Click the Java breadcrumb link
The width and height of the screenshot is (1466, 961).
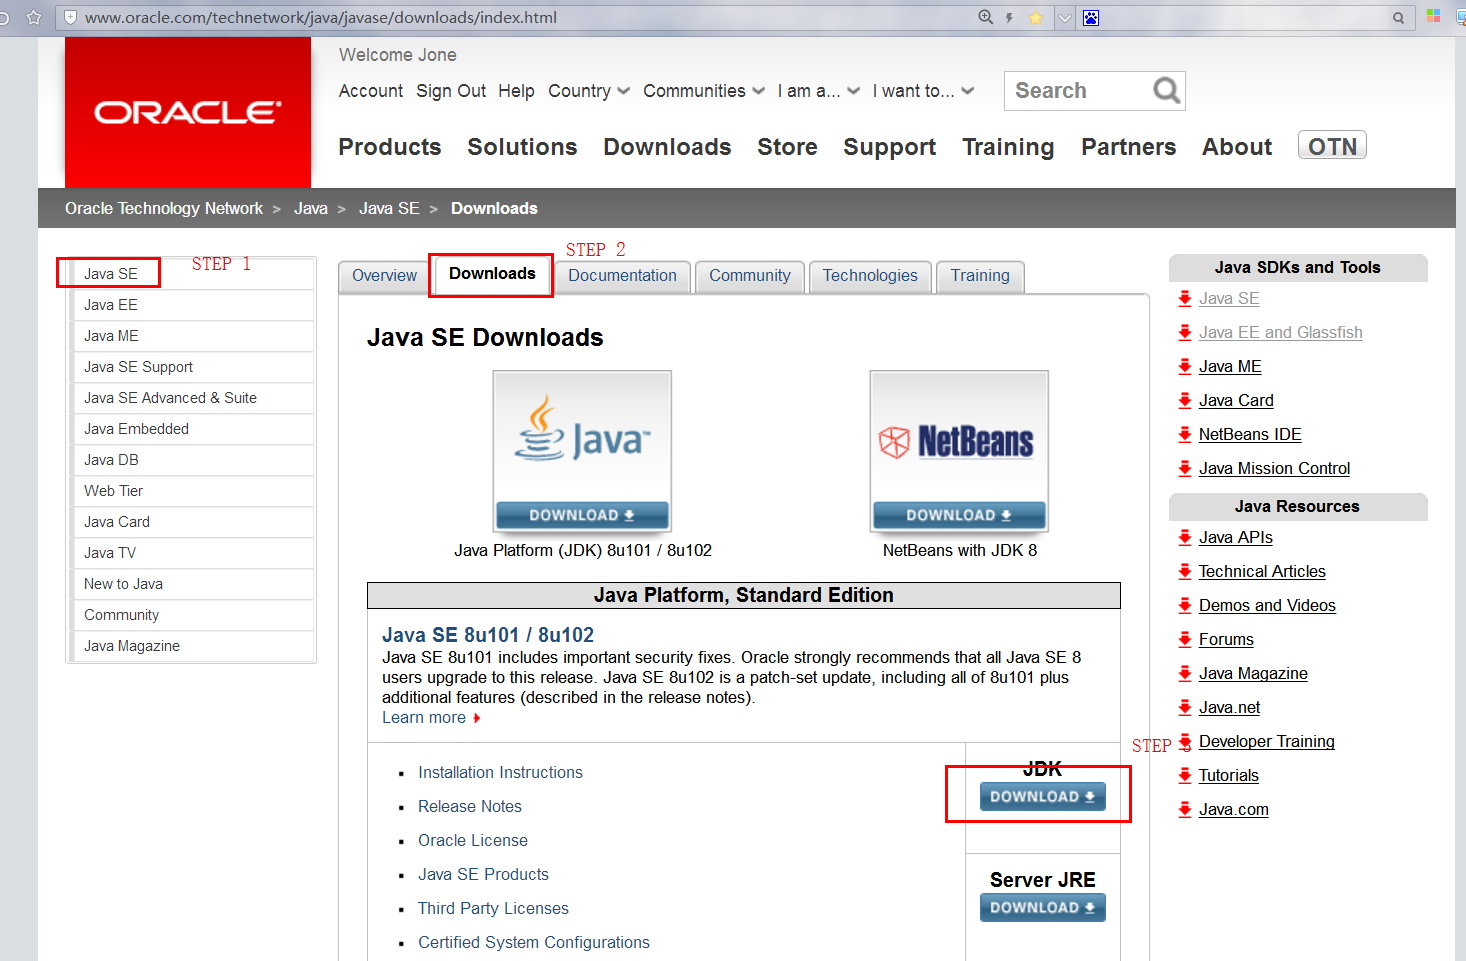pyautogui.click(x=311, y=208)
